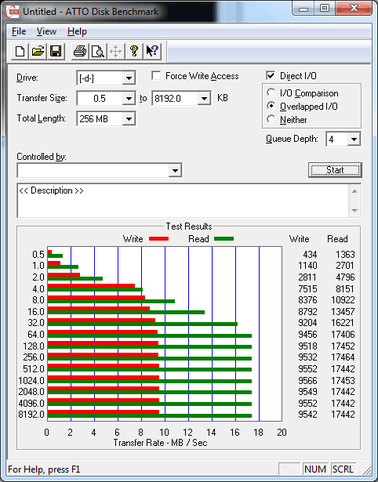This screenshot has width=378, height=482.
Task: Select the I/O Comparison radio button
Action: click(271, 92)
